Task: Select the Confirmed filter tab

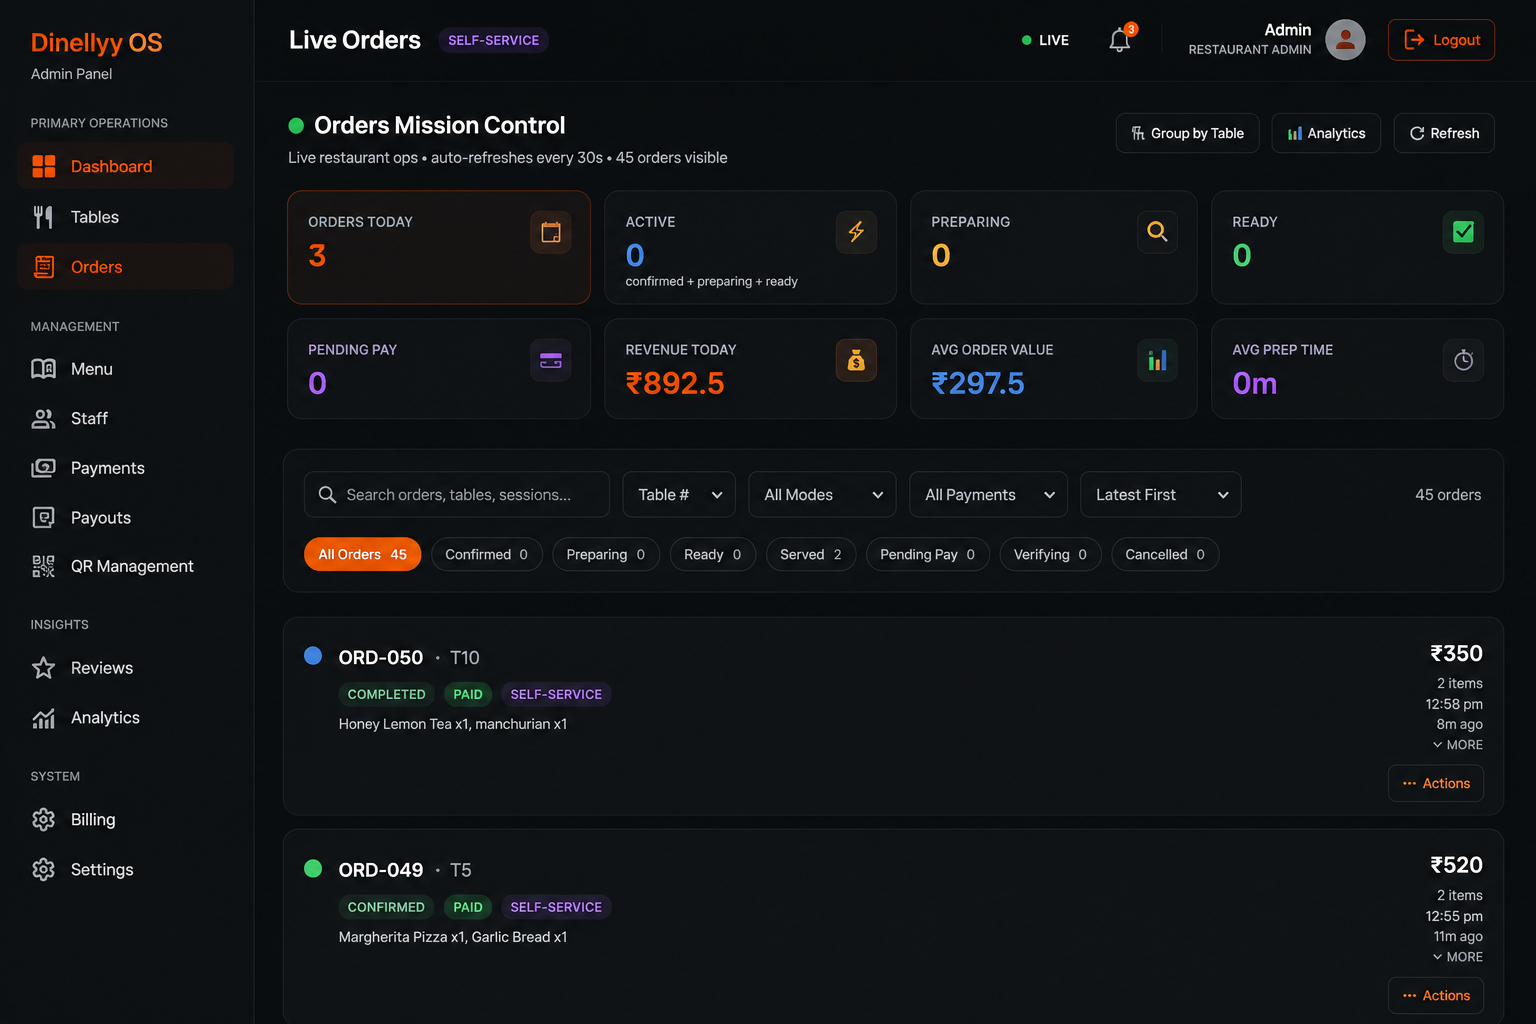Action: pos(487,554)
